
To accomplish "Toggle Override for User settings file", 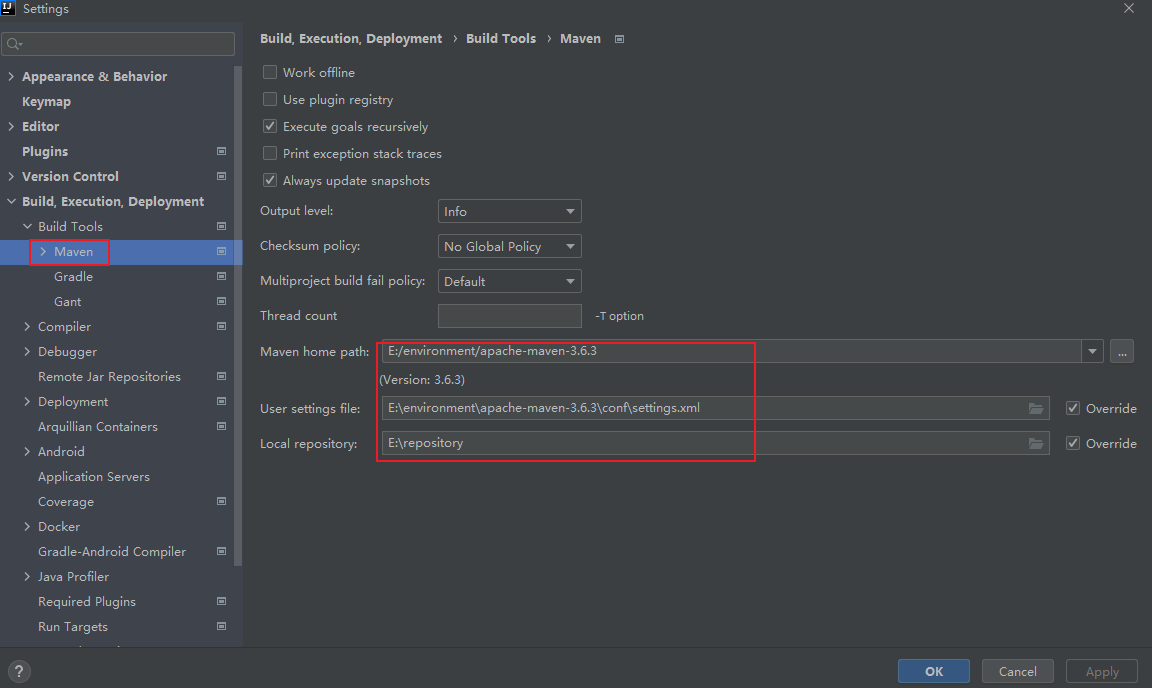I will [x=1073, y=408].
